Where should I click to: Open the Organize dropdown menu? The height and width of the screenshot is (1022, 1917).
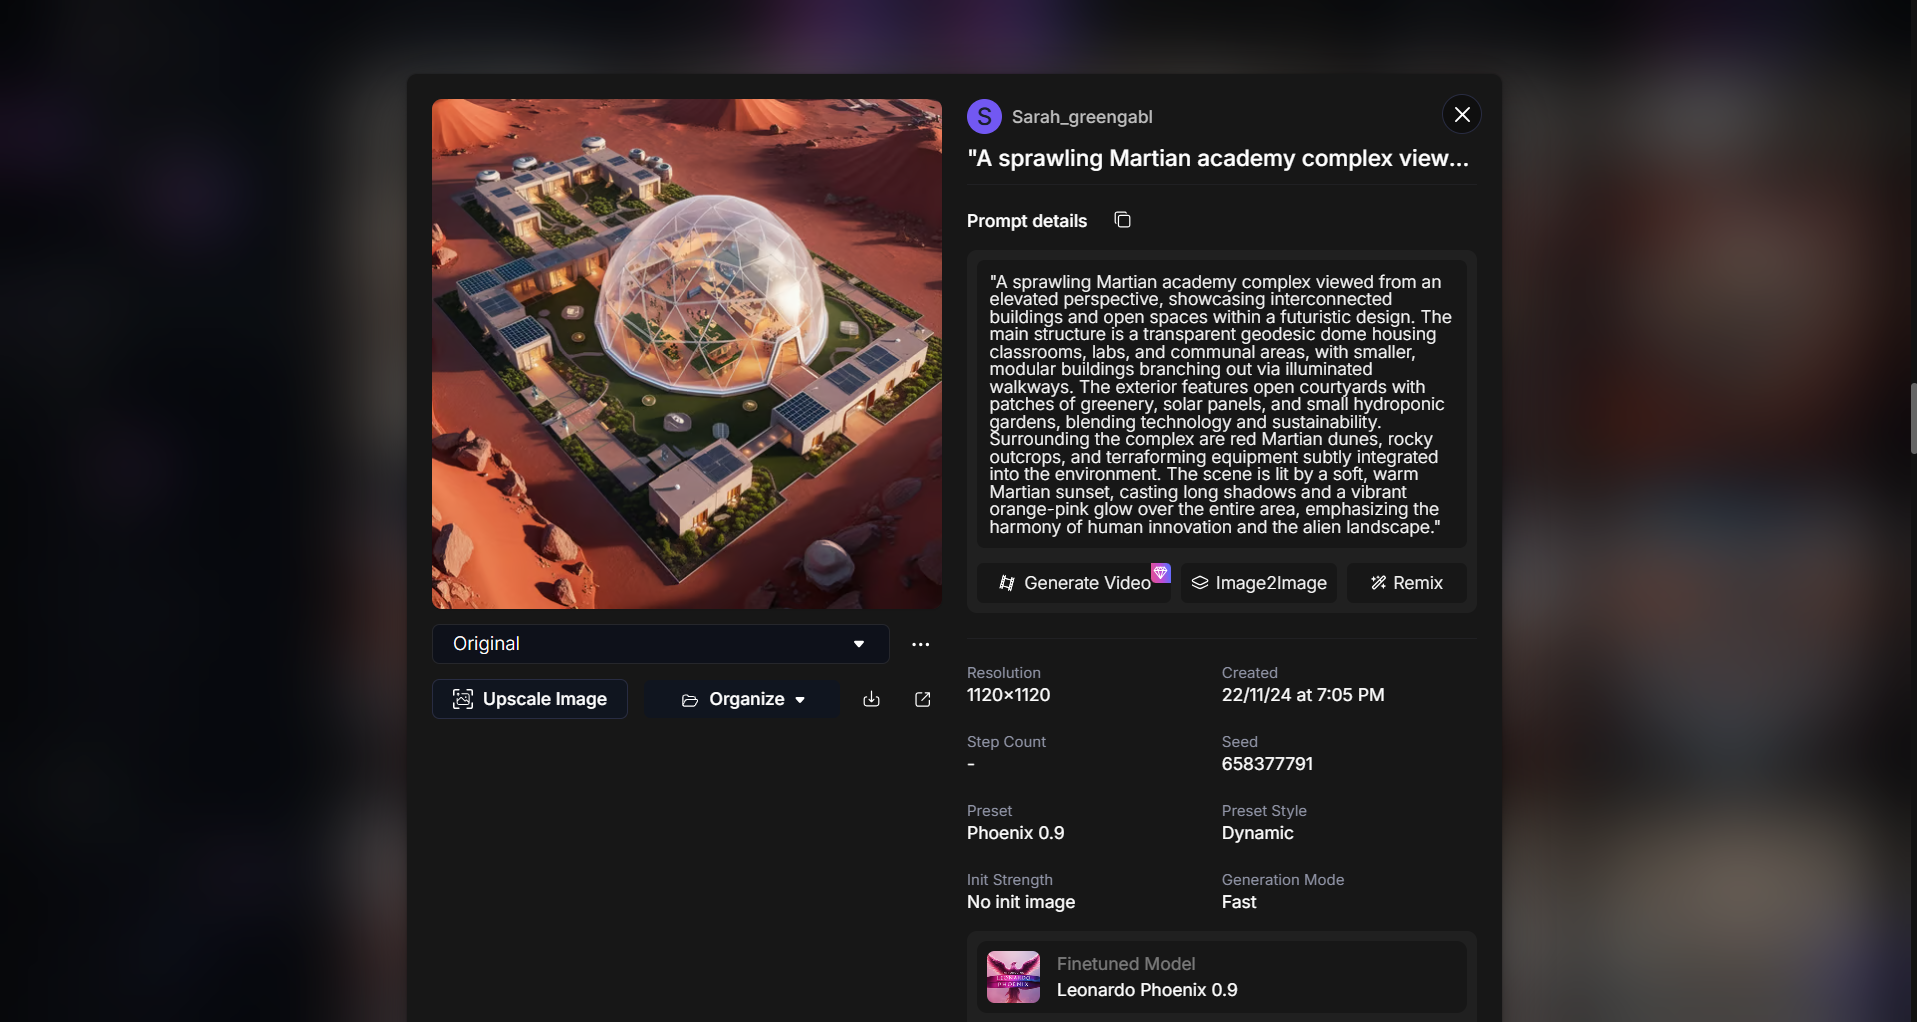(742, 699)
